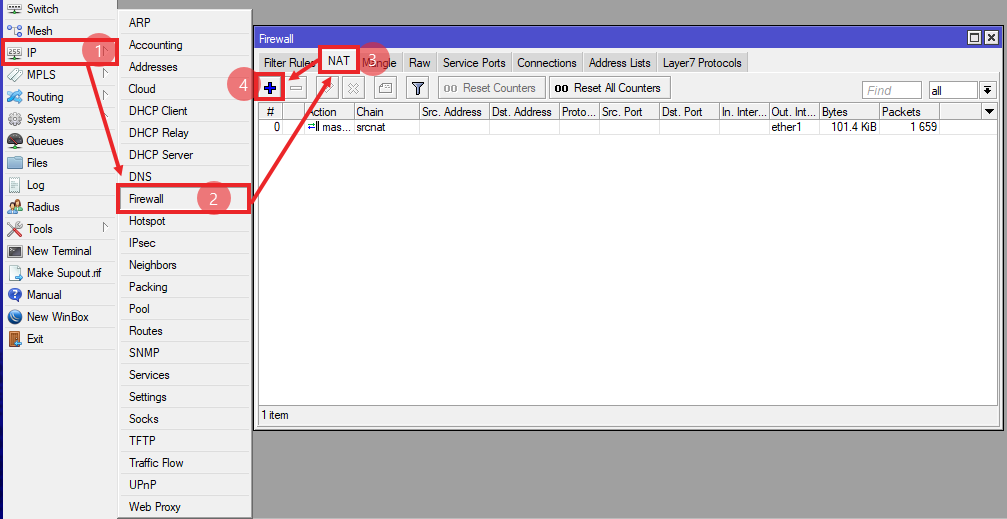Click the Comment note icon

pos(385,88)
